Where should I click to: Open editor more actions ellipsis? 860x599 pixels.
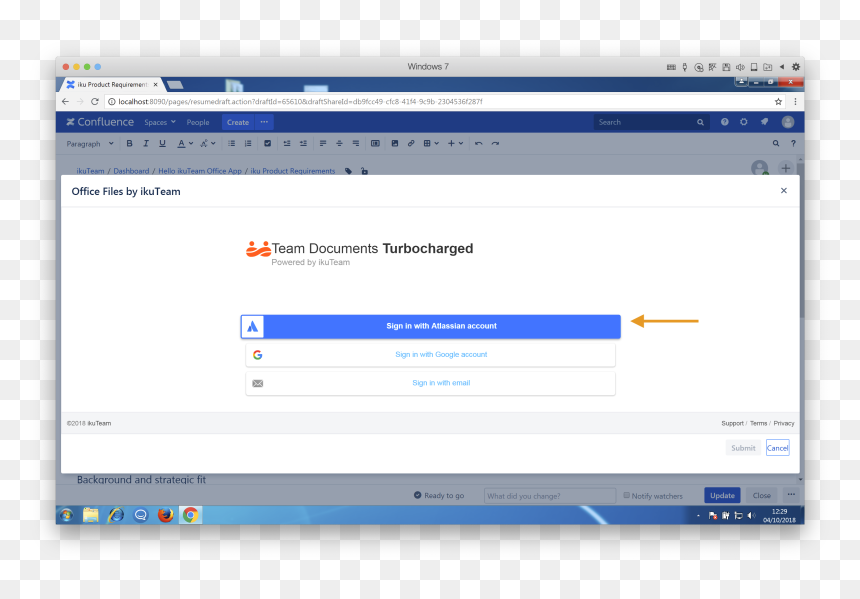point(791,495)
